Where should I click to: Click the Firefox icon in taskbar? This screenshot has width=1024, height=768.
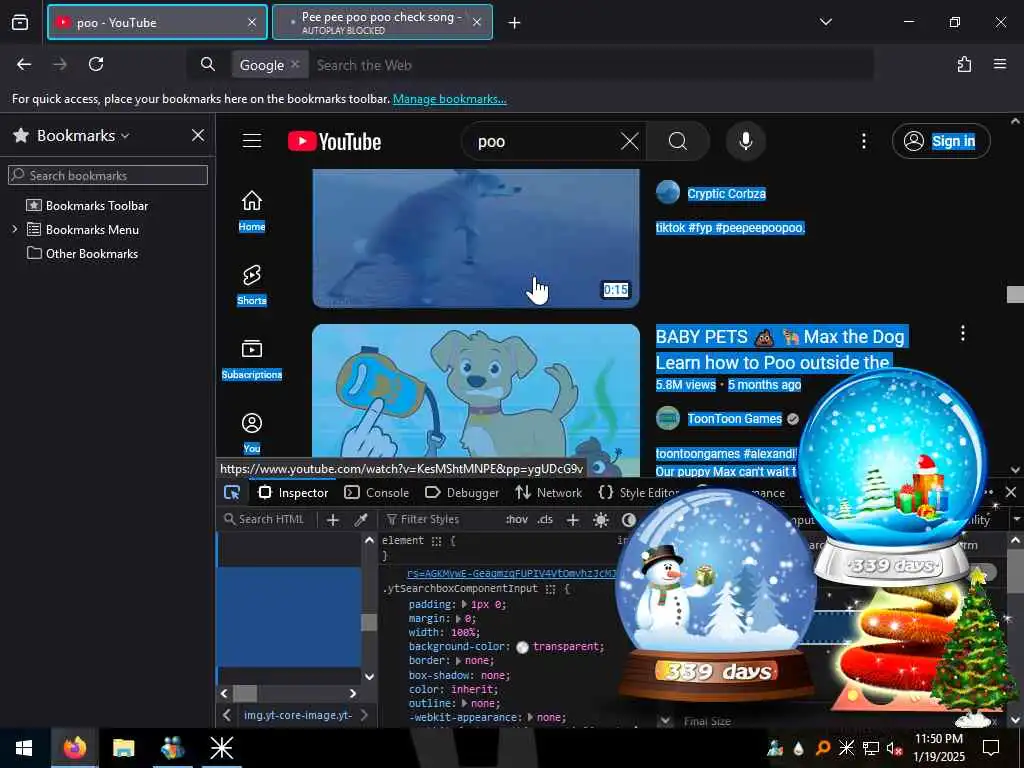pos(74,748)
